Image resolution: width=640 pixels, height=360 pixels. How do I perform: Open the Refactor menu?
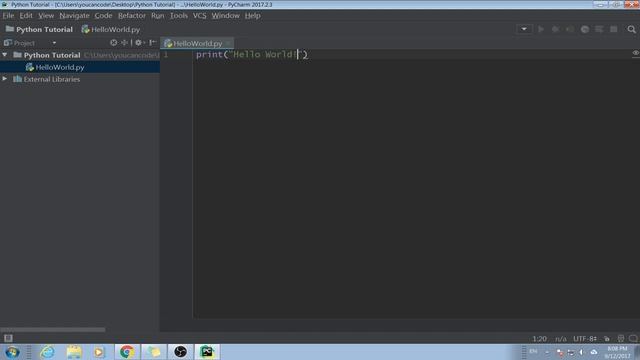131,16
